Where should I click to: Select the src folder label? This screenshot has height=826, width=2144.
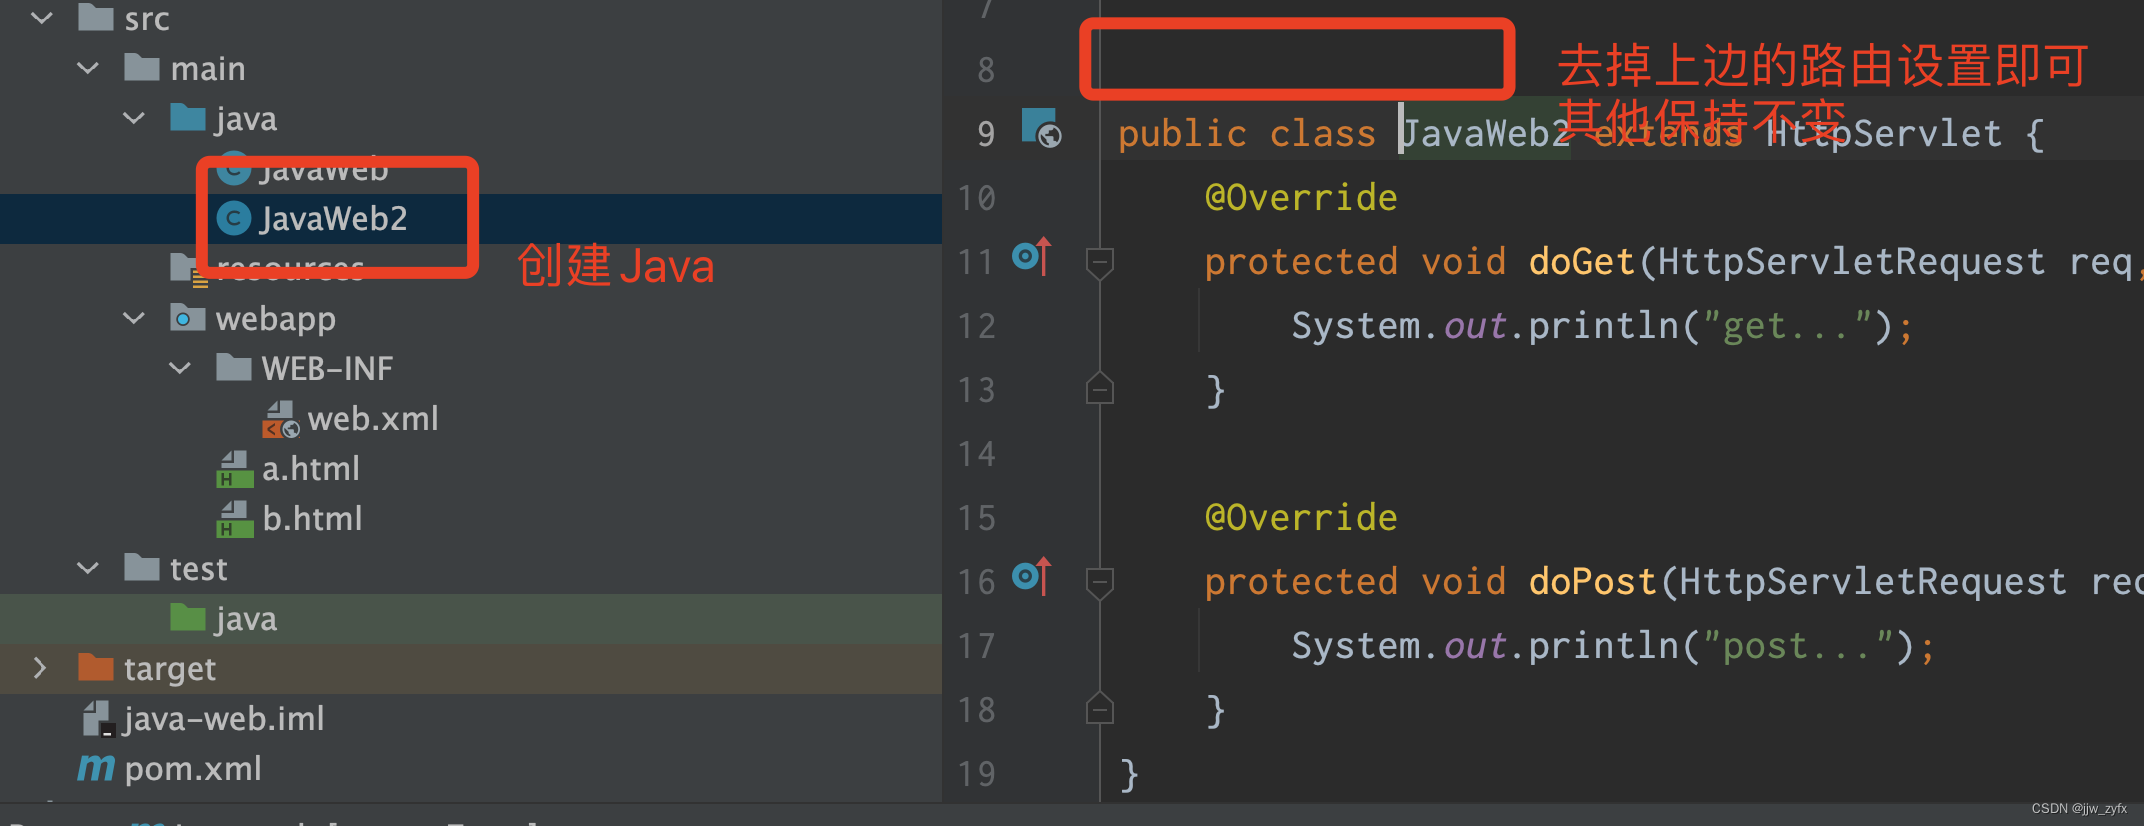pos(147,18)
